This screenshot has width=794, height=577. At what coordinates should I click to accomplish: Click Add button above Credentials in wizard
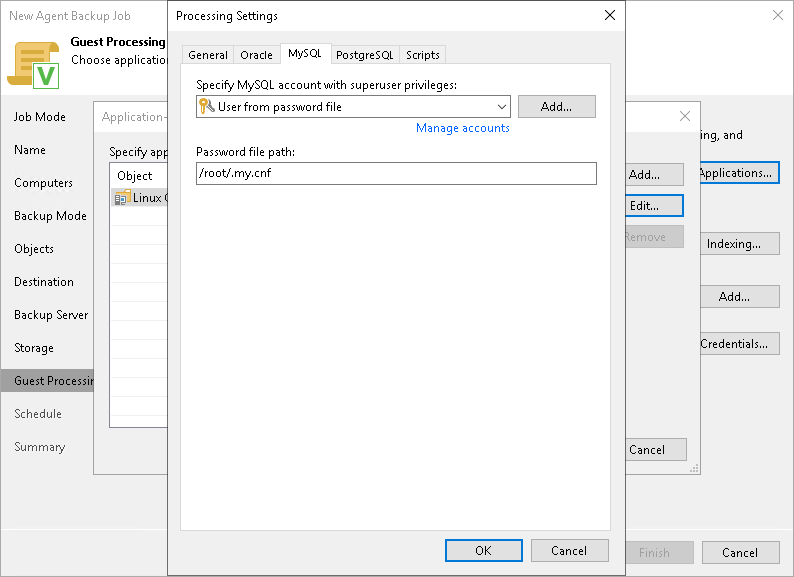(740, 296)
